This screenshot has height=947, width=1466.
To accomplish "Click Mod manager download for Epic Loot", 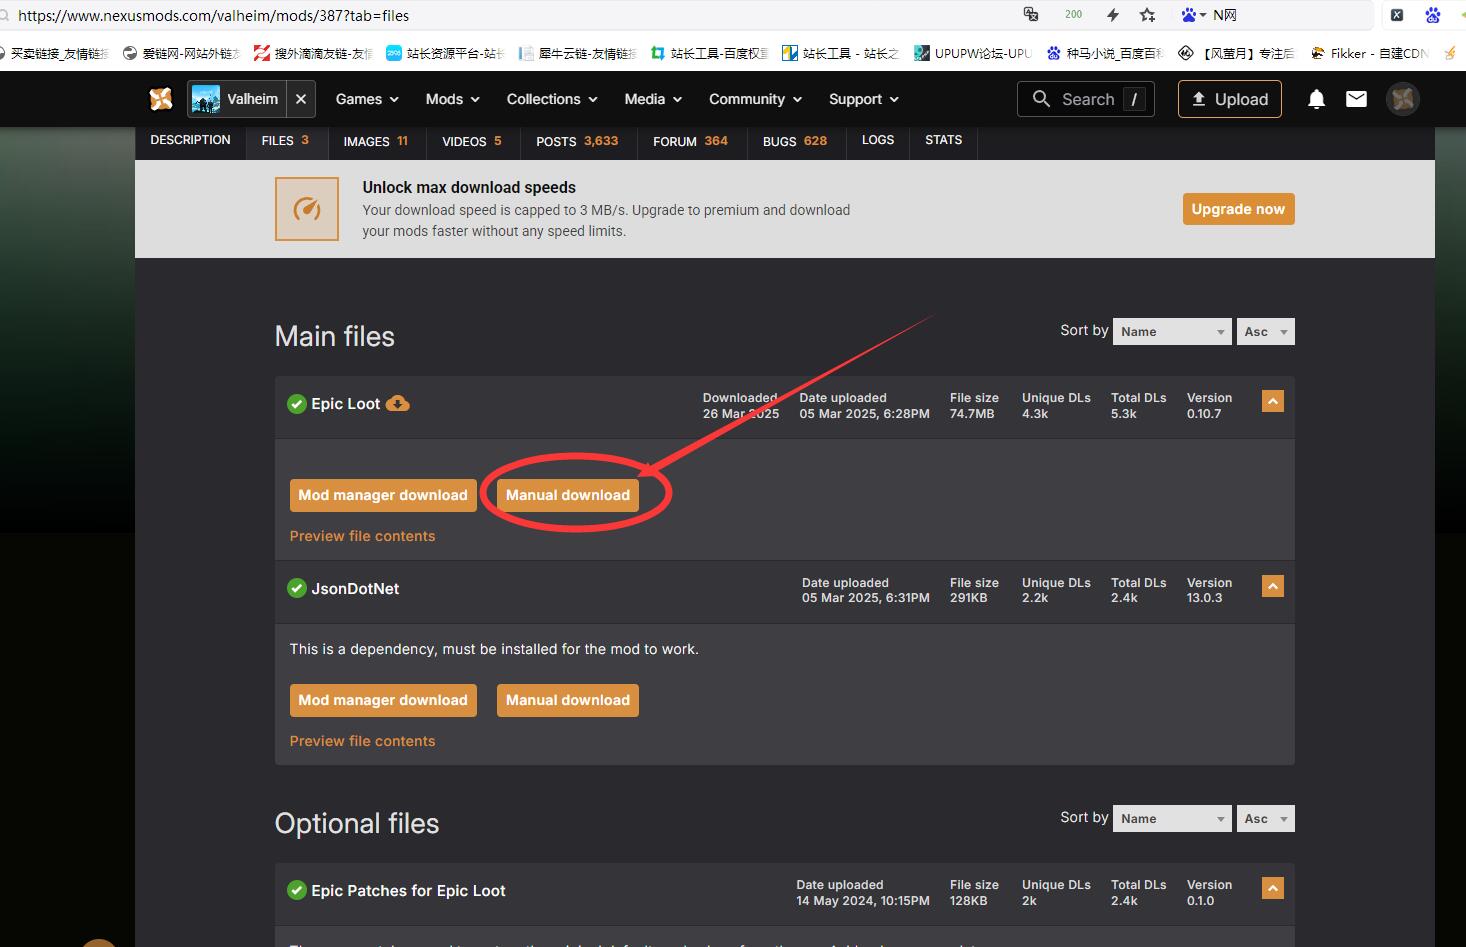I will pyautogui.click(x=383, y=495).
